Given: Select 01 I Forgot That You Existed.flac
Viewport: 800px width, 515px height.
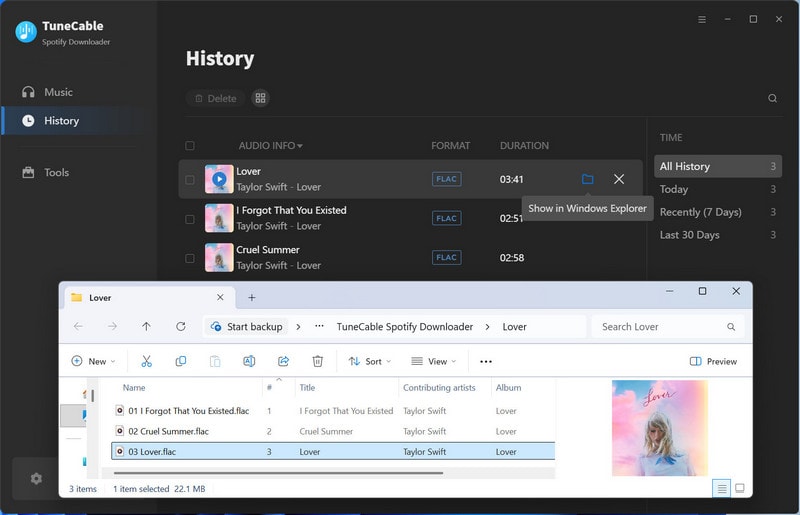Looking at the screenshot, I should [333, 411].
